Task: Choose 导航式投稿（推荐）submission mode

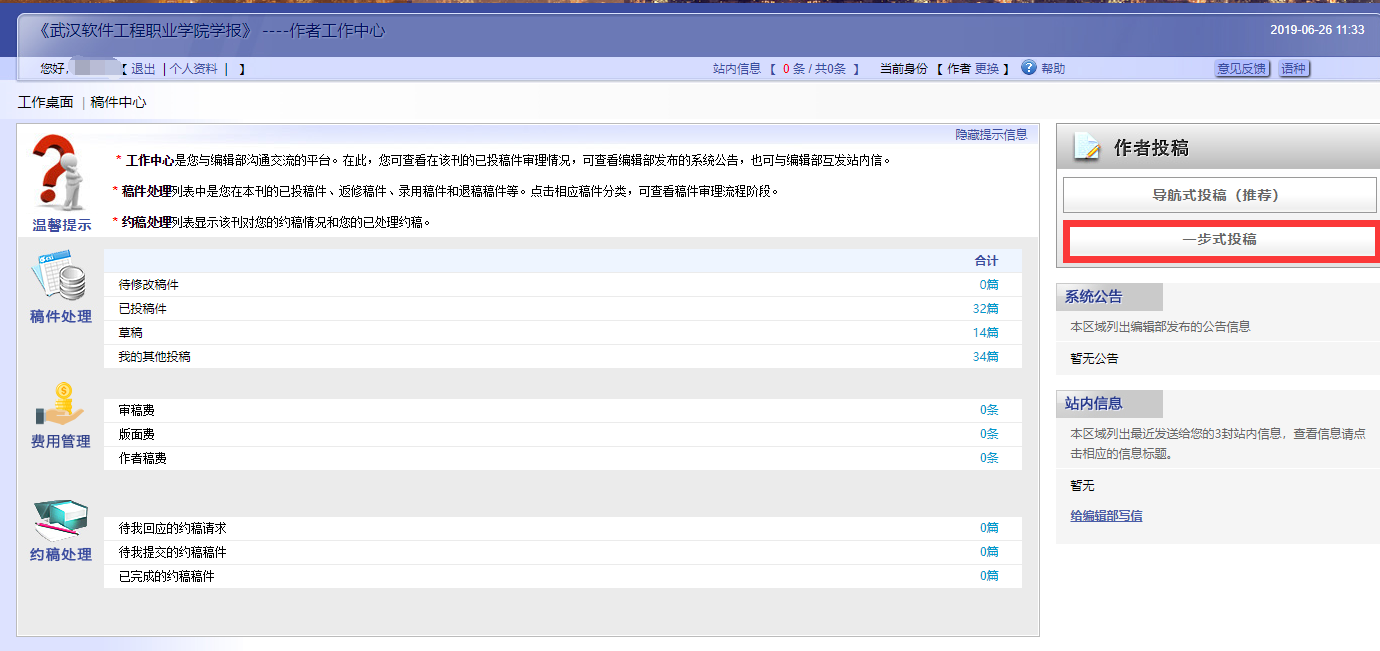Action: [1218, 195]
